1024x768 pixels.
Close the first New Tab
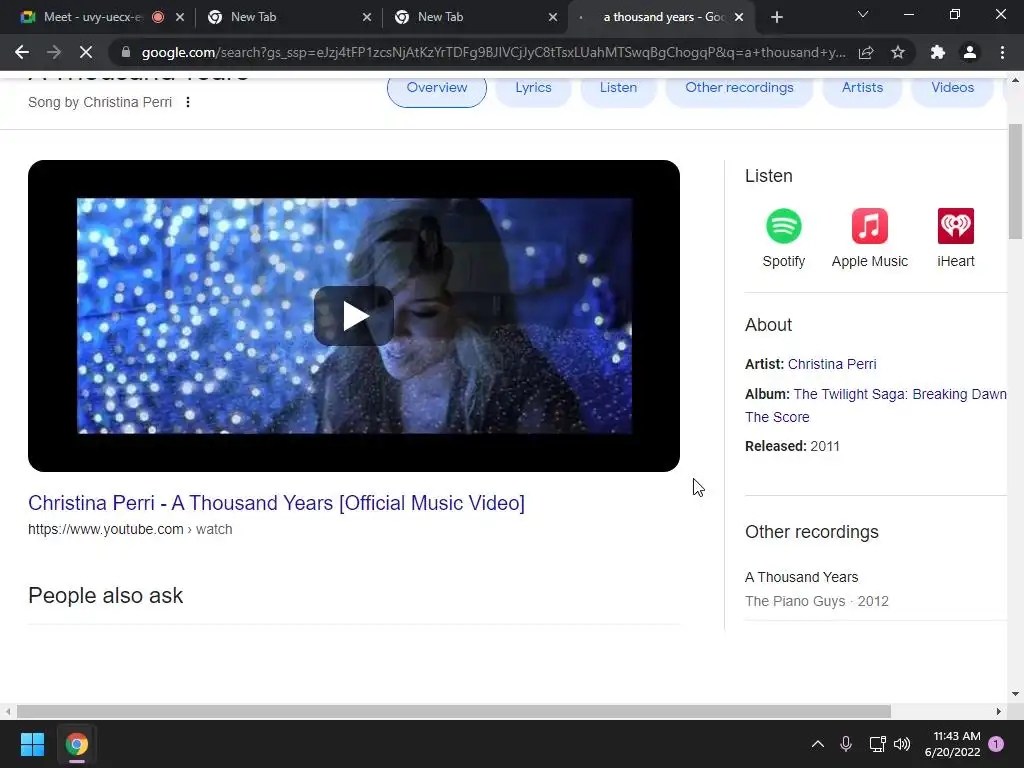click(367, 17)
